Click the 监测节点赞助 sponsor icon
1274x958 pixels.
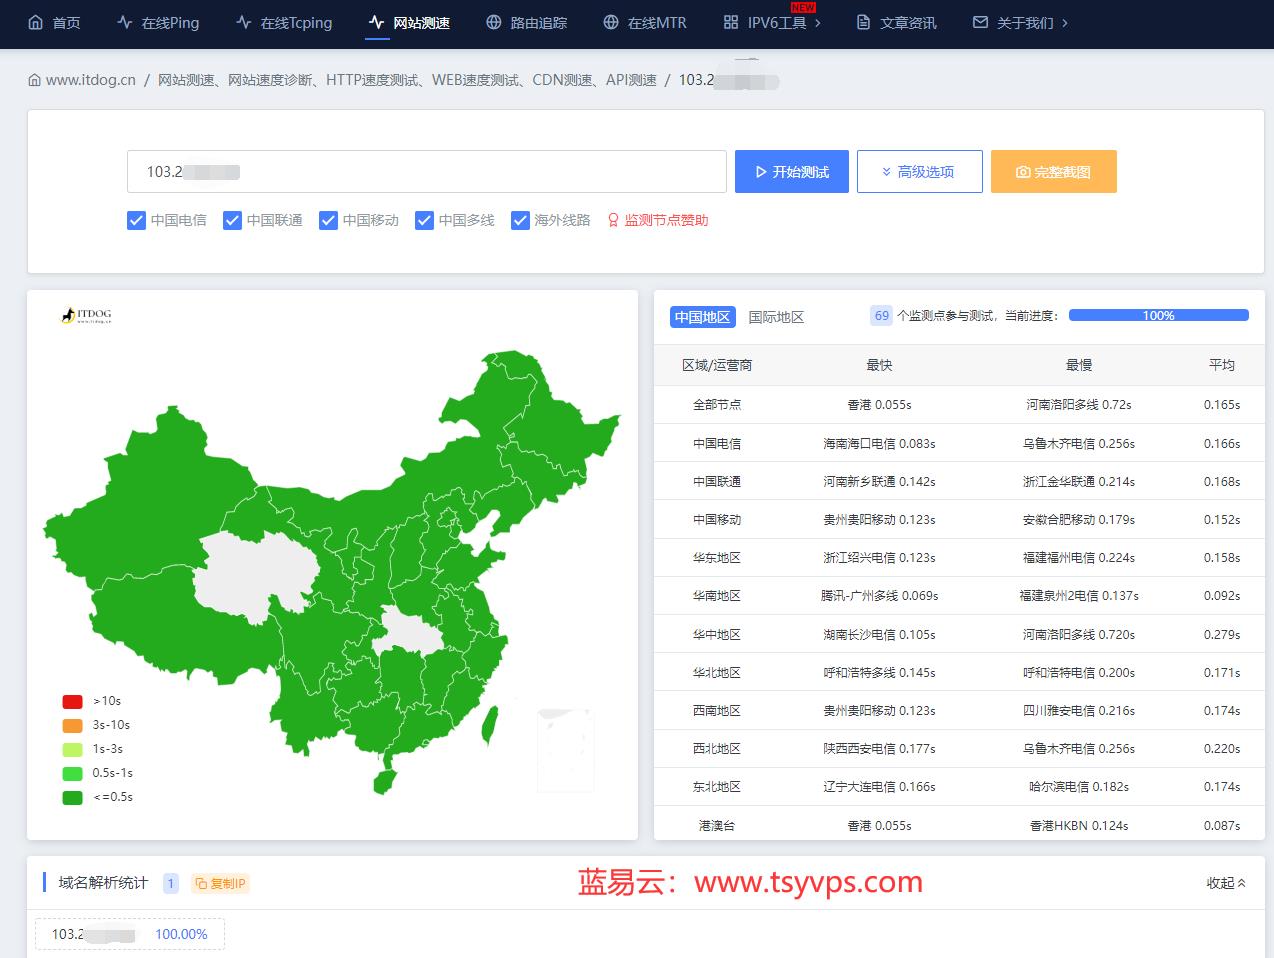(613, 220)
